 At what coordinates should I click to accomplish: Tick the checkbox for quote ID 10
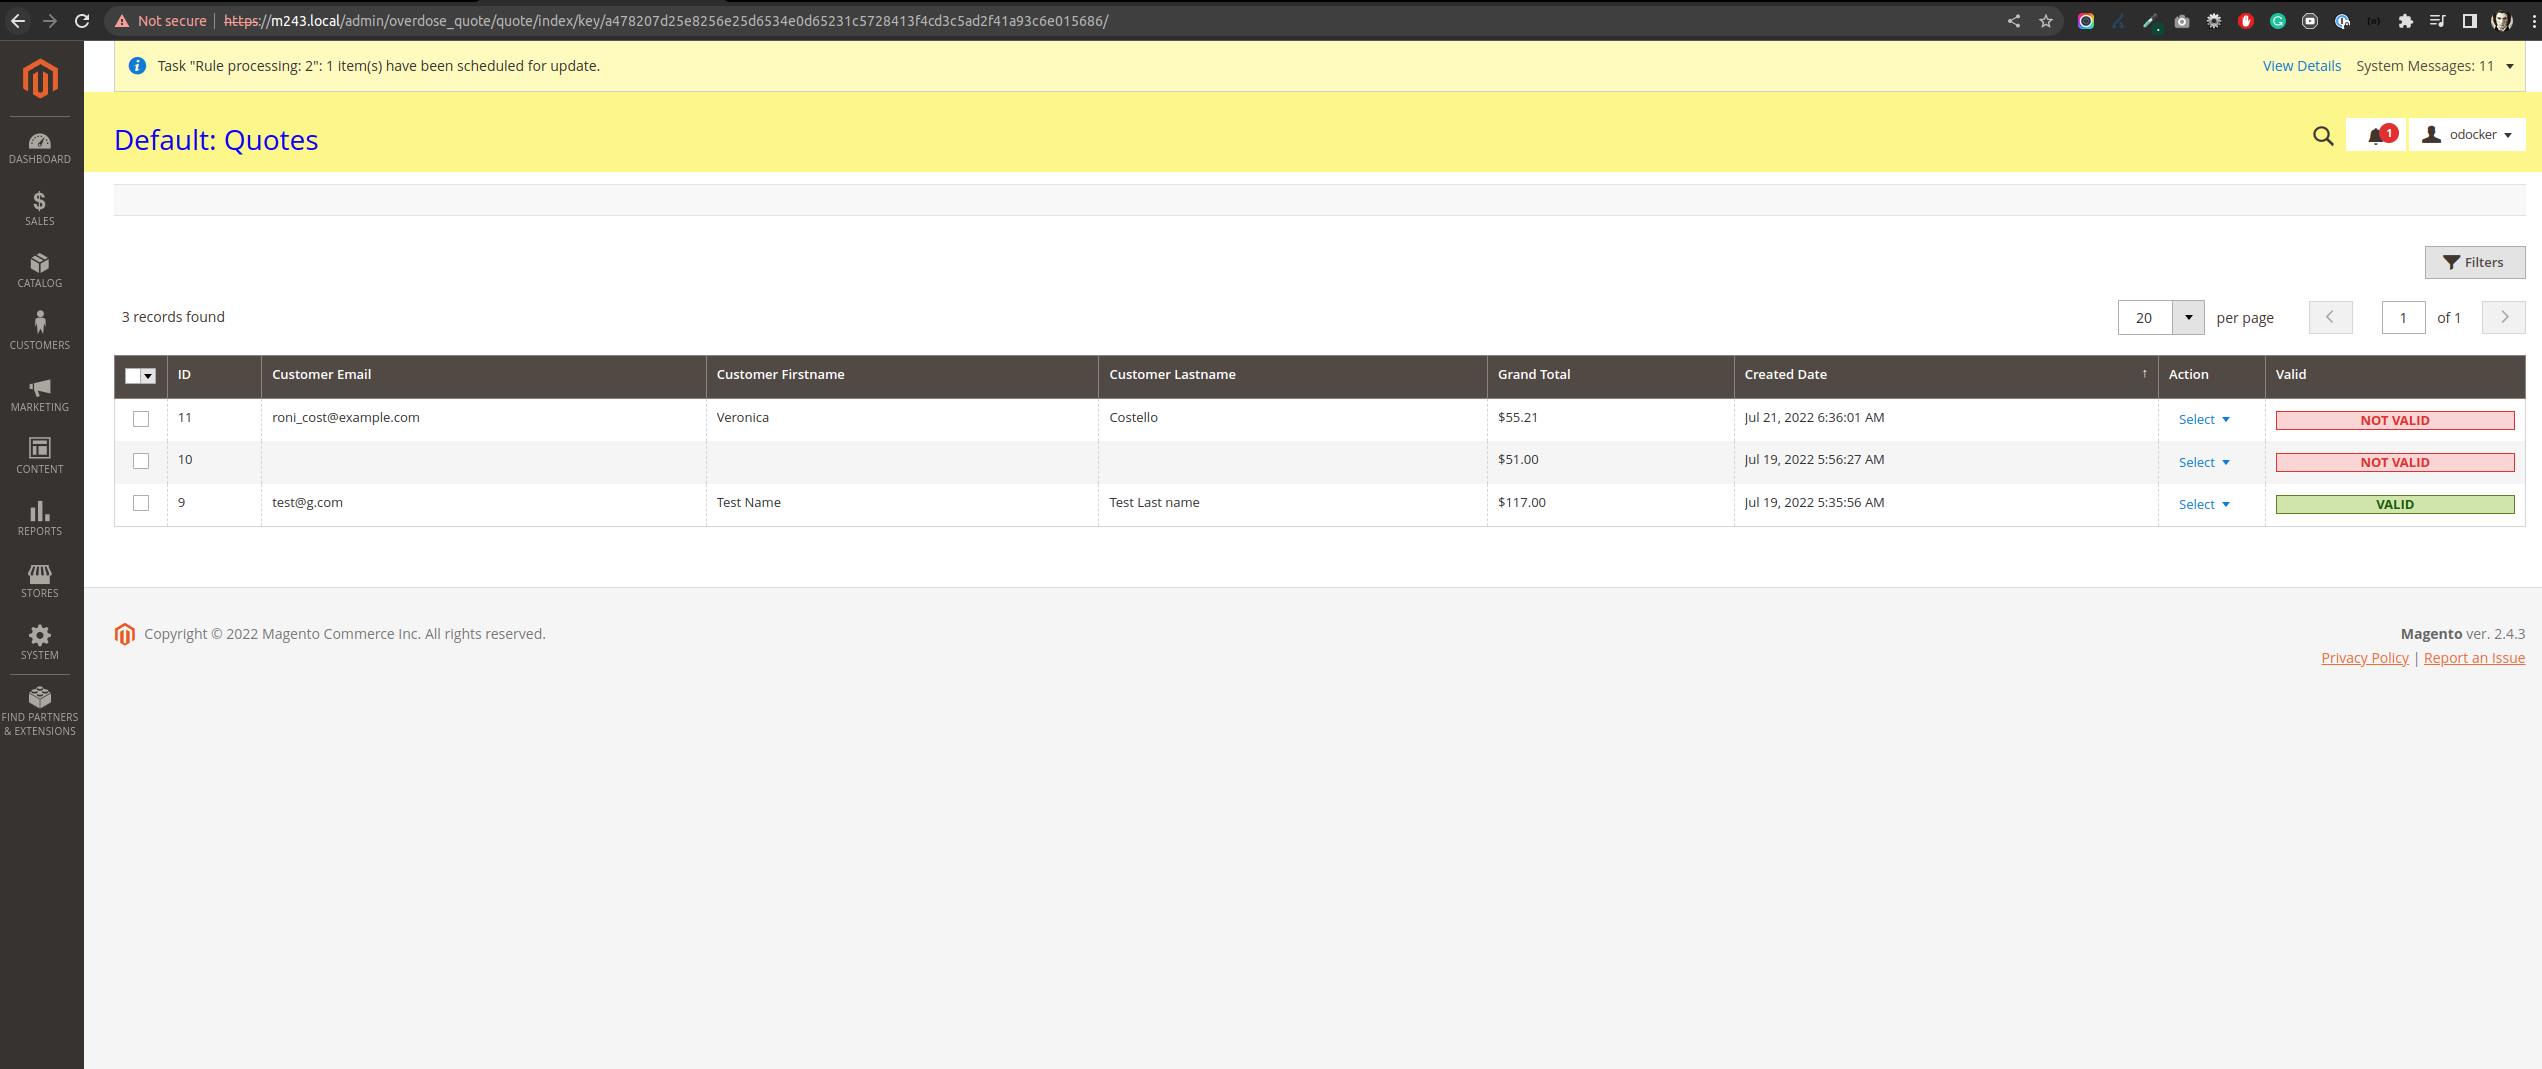pos(141,461)
